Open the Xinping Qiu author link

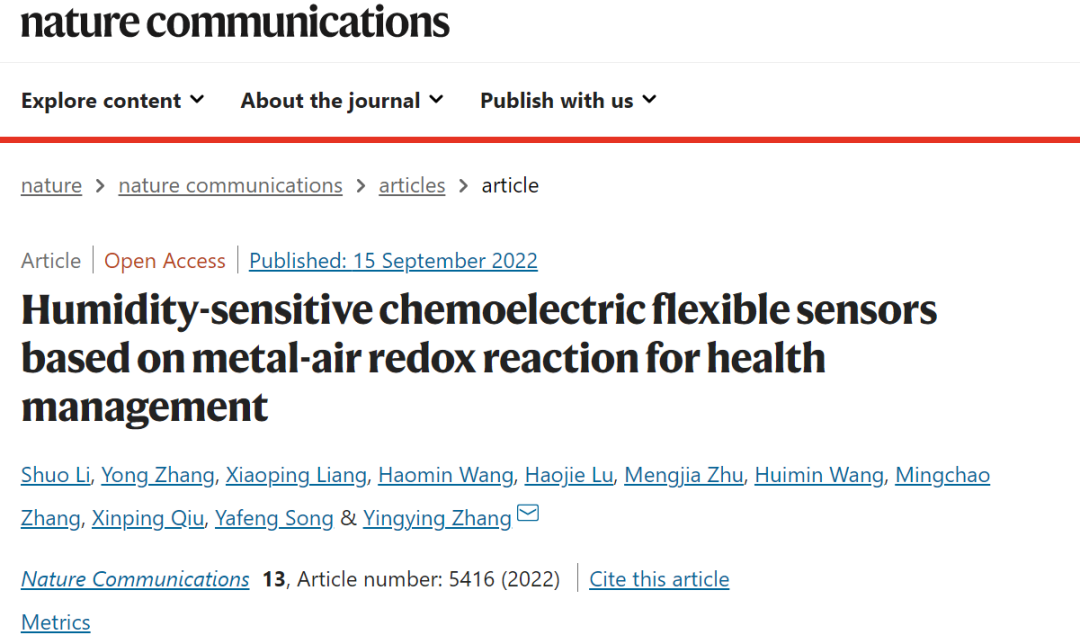point(147,518)
